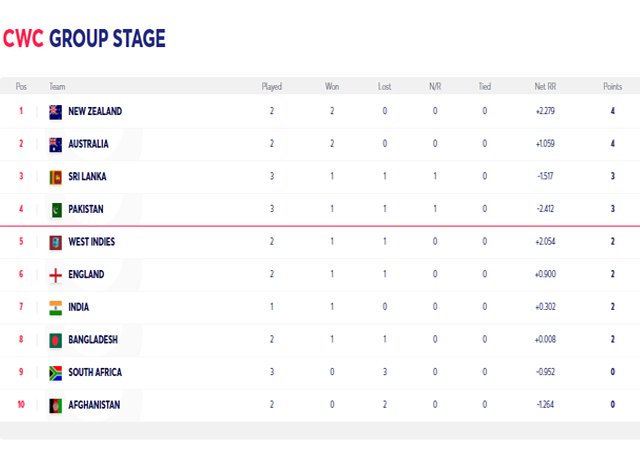
Task: Click the Played column header
Action: (x=272, y=87)
